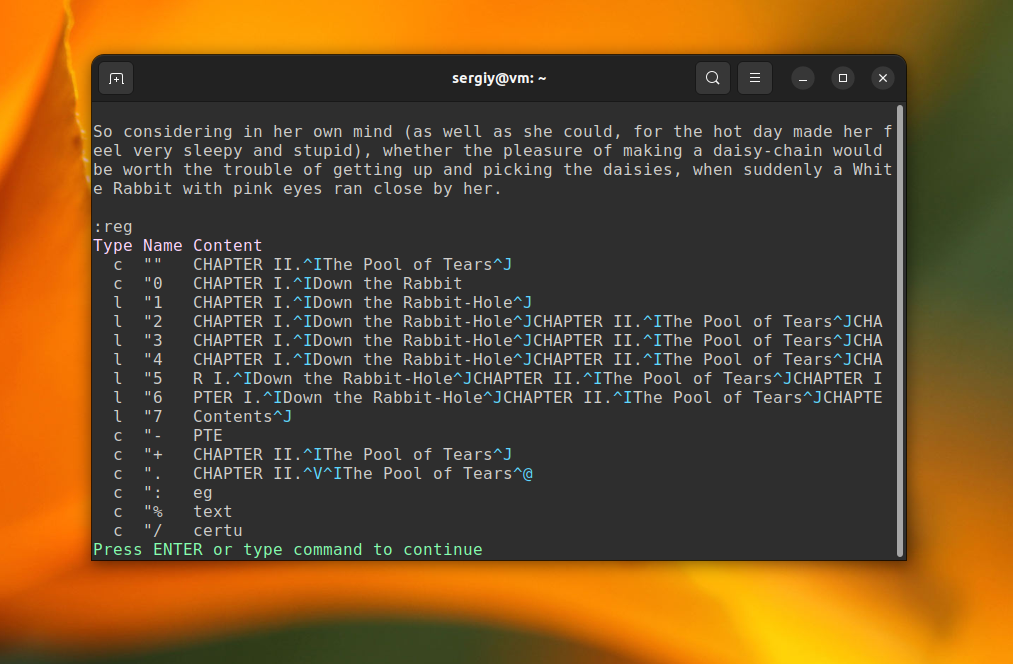
Task: Click the Press ENTER prompt line
Action: 287,550
